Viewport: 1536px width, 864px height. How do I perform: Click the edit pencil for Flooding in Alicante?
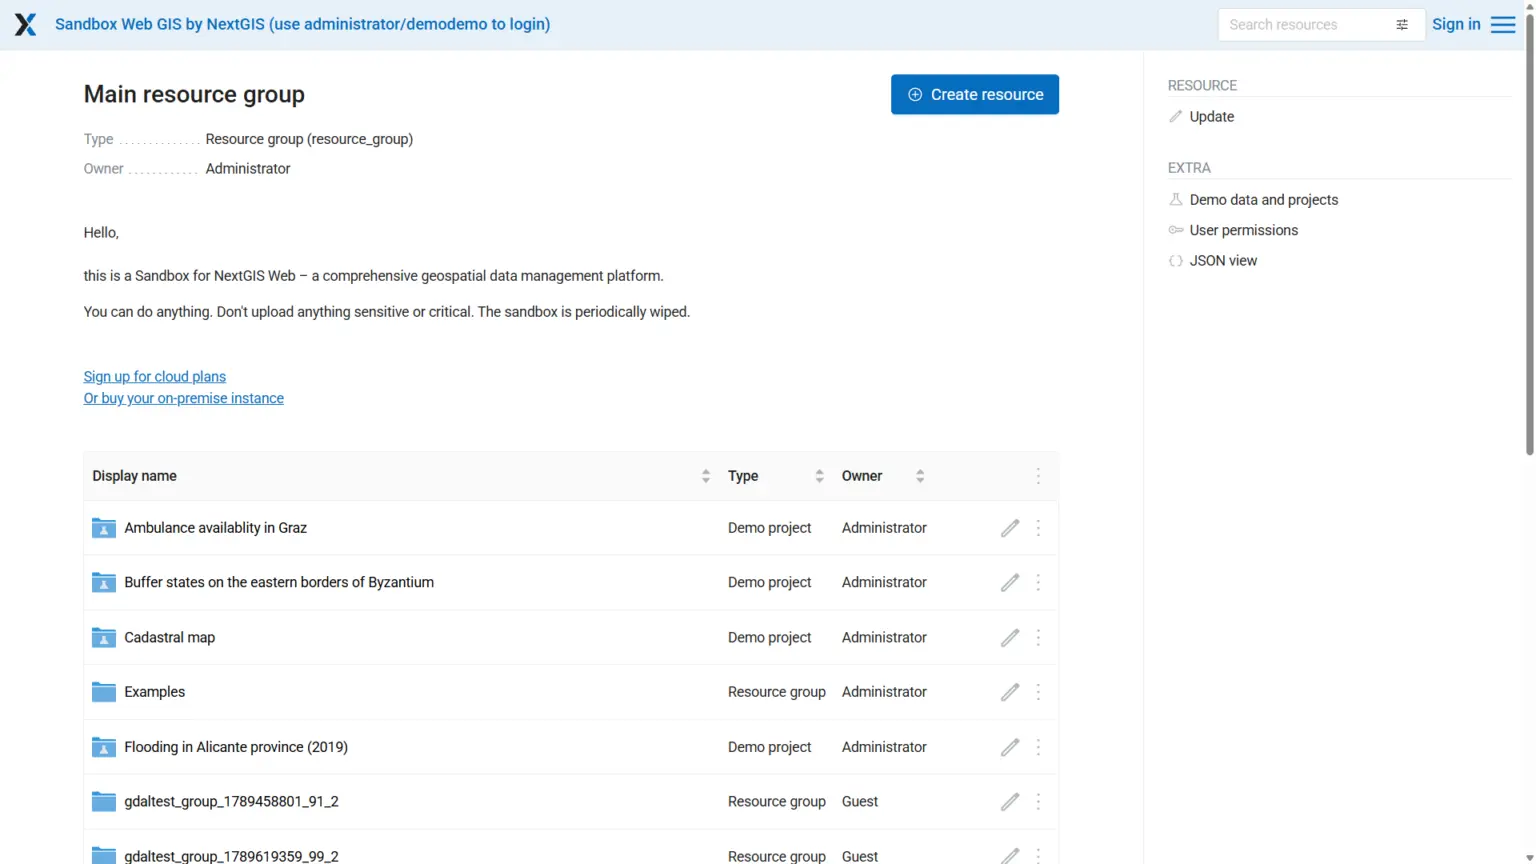coord(1010,747)
